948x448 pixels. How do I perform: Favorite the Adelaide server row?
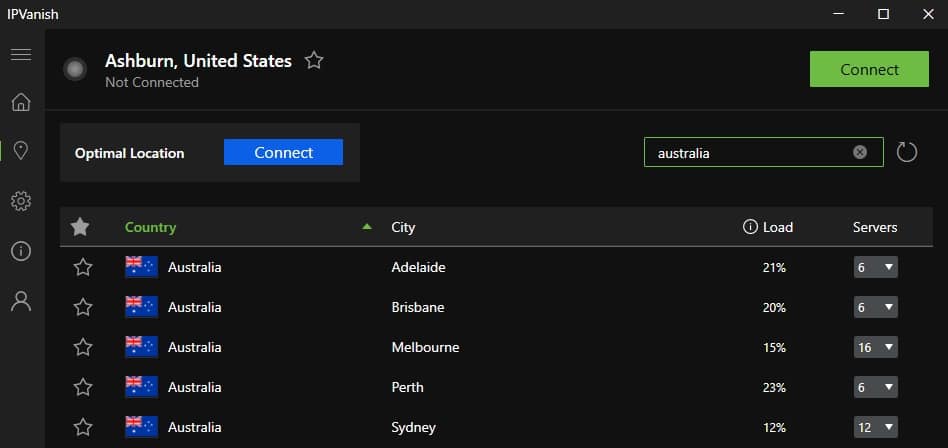click(x=83, y=267)
